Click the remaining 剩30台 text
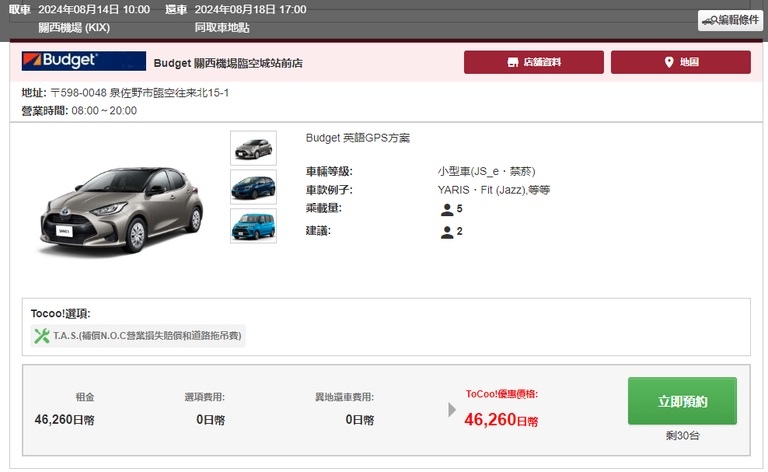The height and width of the screenshot is (472, 768). pos(682,435)
